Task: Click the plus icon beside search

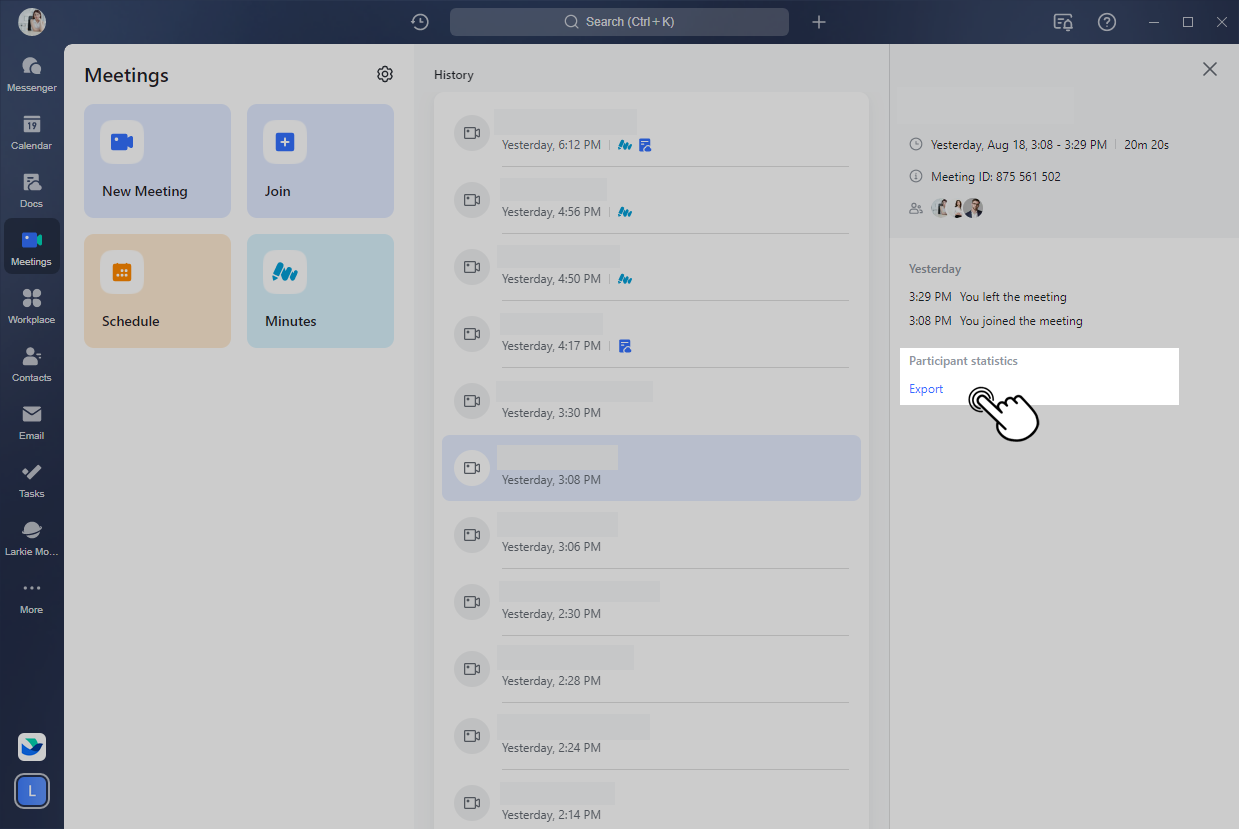Action: click(819, 22)
